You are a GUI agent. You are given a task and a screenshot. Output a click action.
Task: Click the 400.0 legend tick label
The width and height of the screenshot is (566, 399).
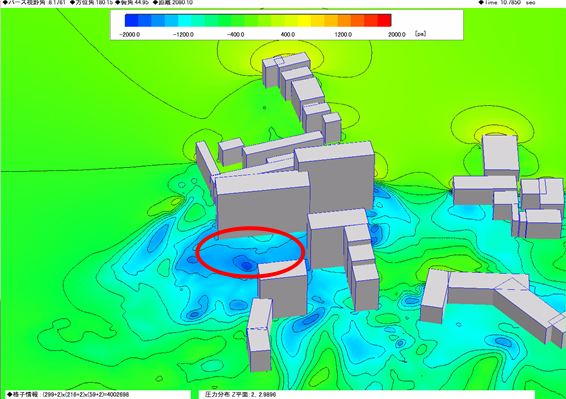point(288,34)
